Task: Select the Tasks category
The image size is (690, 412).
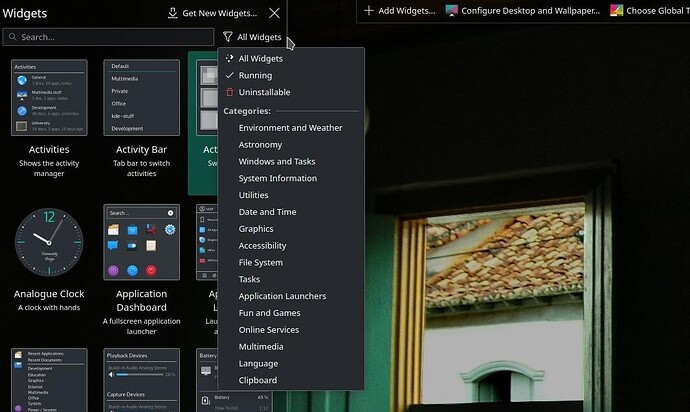Action: (290, 279)
